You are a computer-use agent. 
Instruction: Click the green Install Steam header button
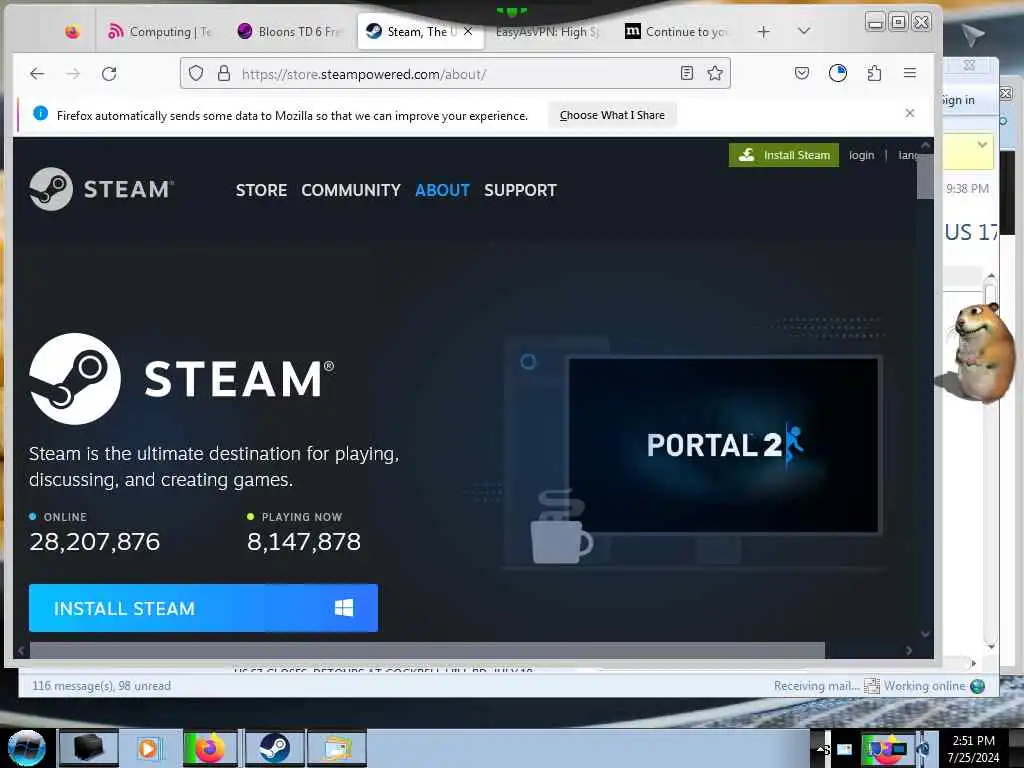coord(784,155)
